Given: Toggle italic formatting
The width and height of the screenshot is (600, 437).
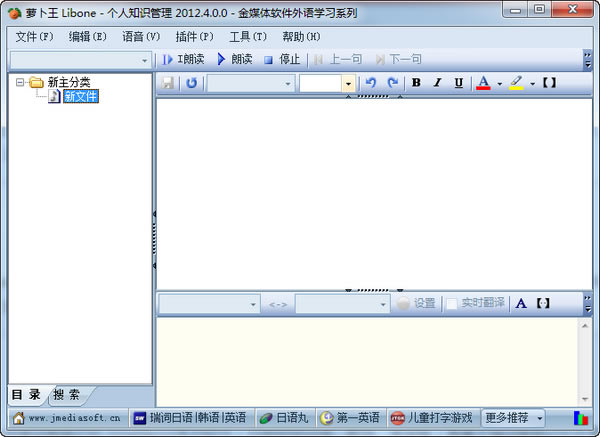Looking at the screenshot, I should coord(437,83).
